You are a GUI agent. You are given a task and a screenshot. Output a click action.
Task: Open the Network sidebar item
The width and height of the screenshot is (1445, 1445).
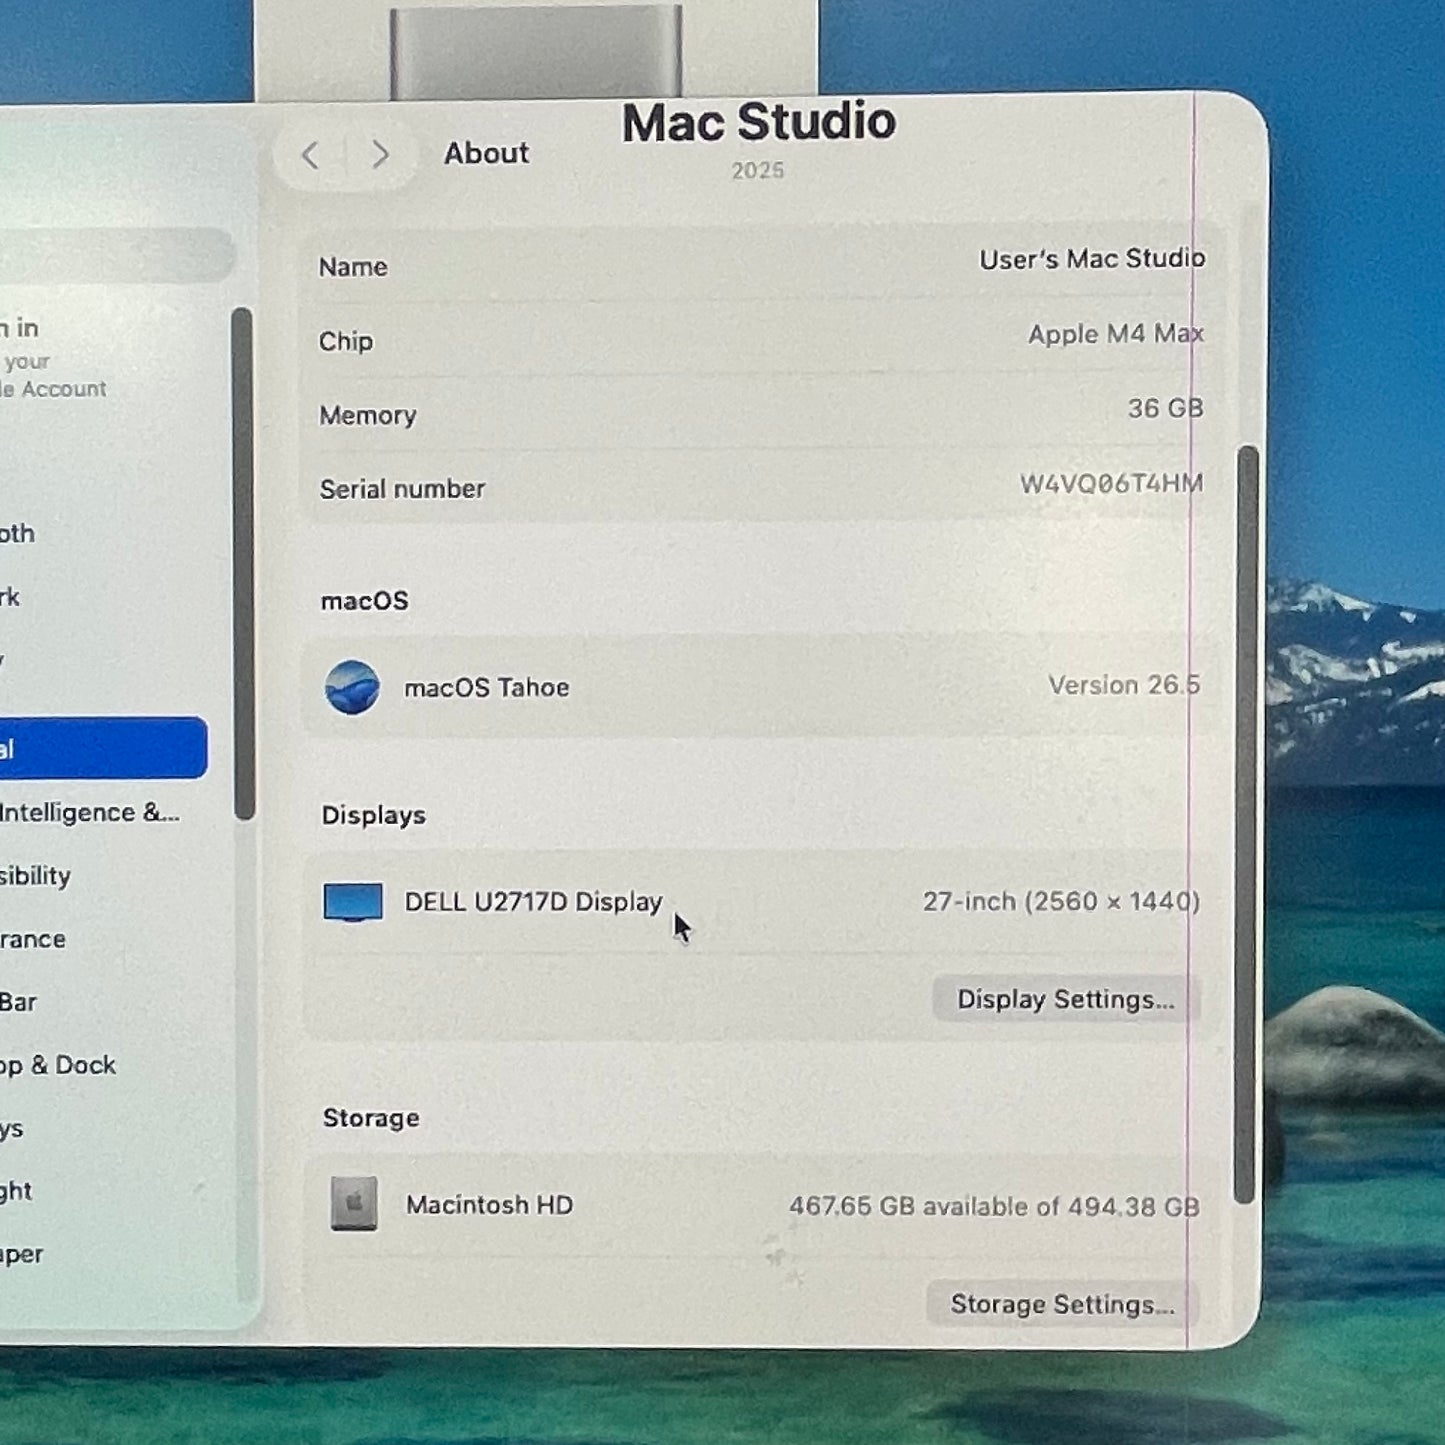[x=10, y=597]
